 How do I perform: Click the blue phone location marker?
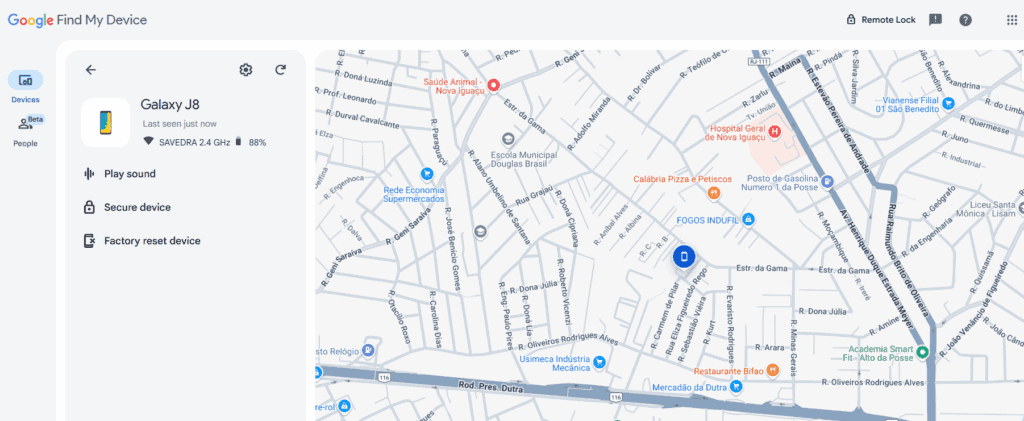pyautogui.click(x=684, y=257)
